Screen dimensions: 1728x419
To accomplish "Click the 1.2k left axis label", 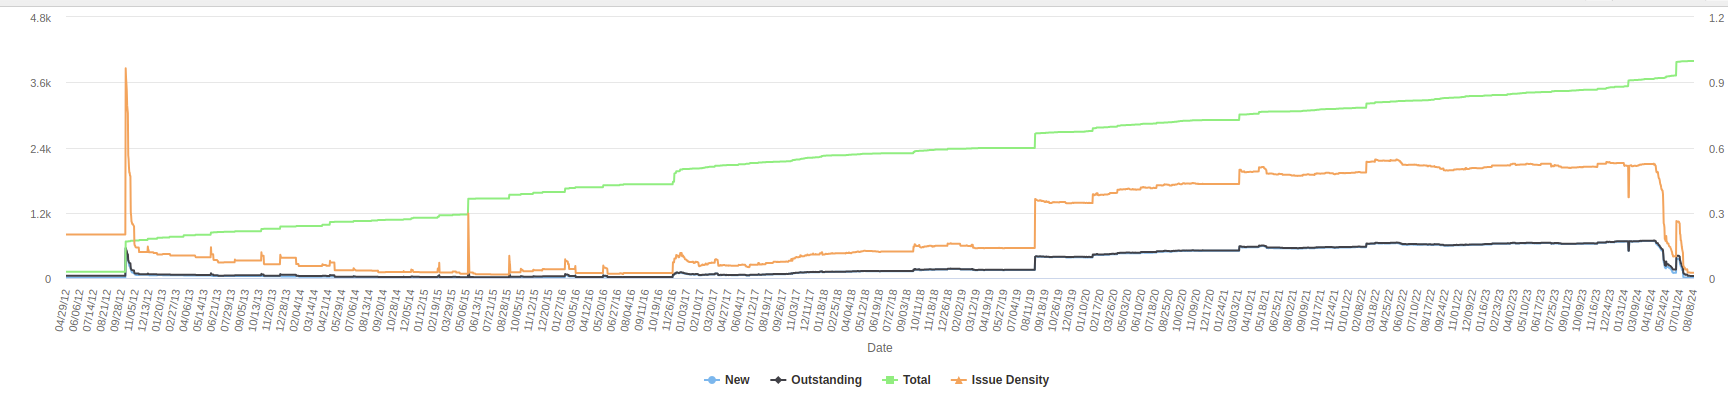I will click(41, 214).
